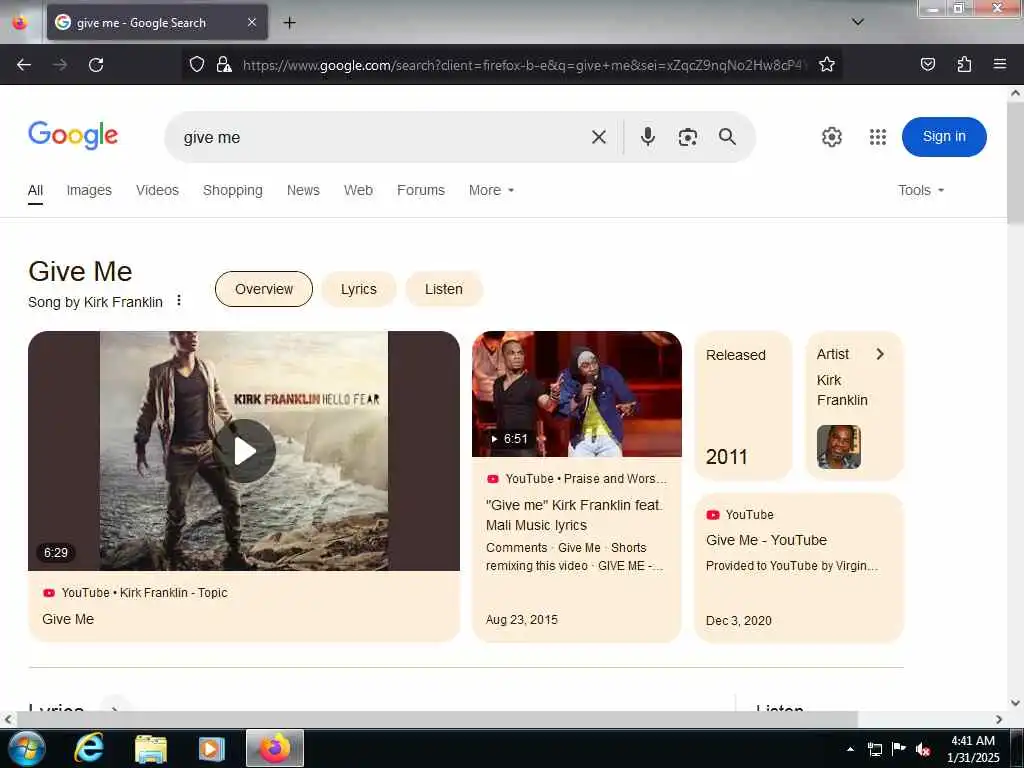The width and height of the screenshot is (1024, 768).
Task: Open the tracking protection shield icon
Action: click(x=197, y=64)
